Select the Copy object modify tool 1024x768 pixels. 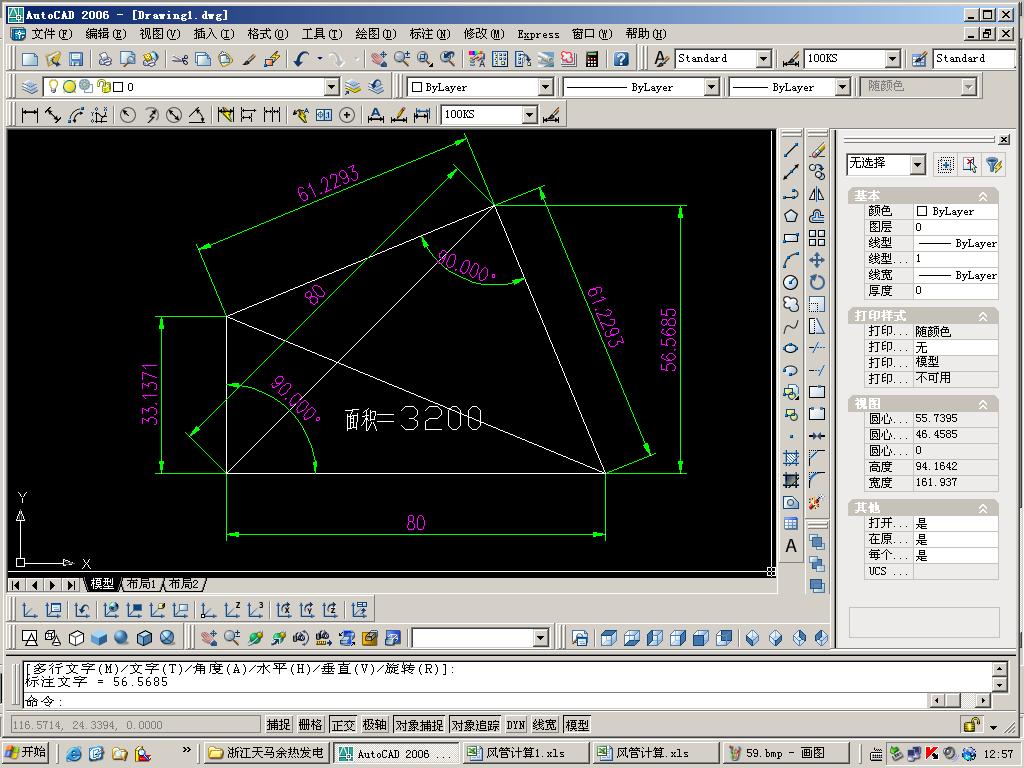(817, 172)
